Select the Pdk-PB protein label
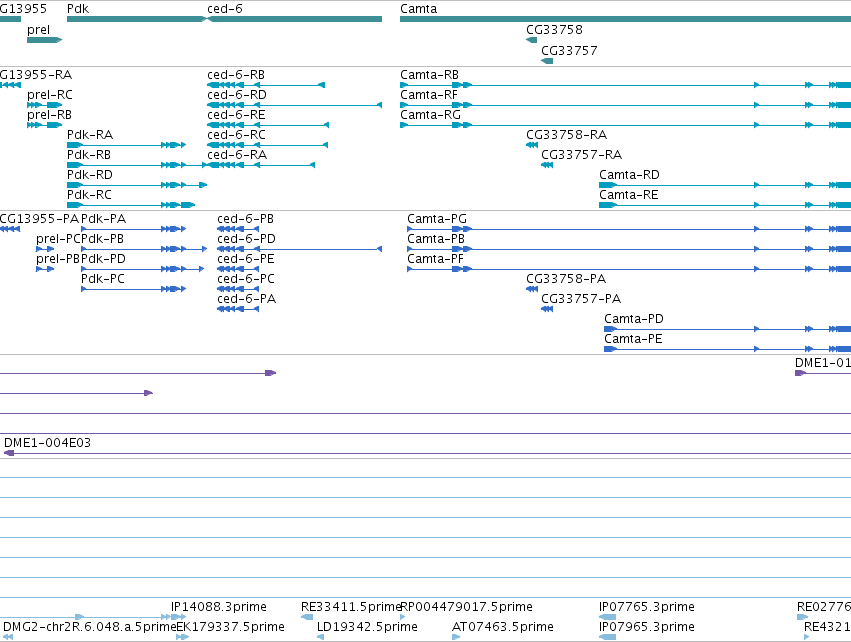Image resolution: width=851 pixels, height=642 pixels. [103, 239]
